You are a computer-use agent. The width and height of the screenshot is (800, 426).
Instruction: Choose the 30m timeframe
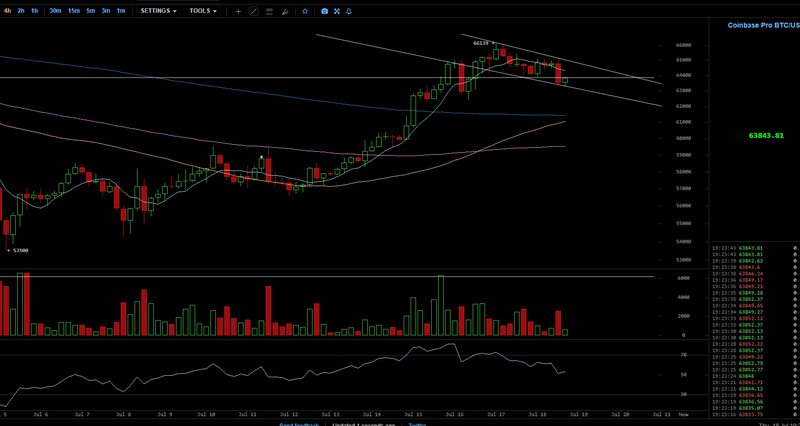pyautogui.click(x=56, y=11)
